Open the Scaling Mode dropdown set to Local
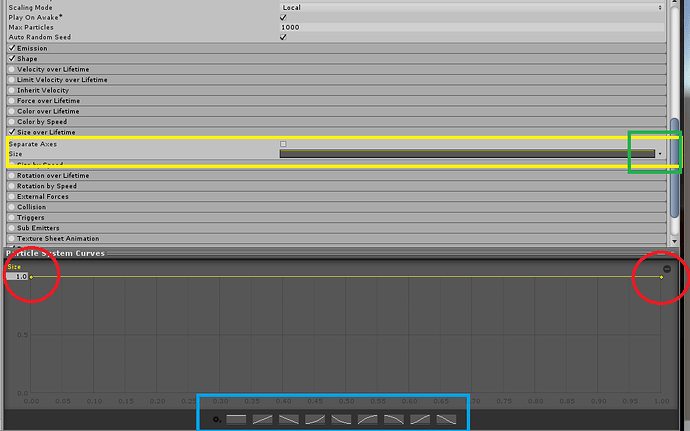The image size is (690, 431). pos(472,7)
